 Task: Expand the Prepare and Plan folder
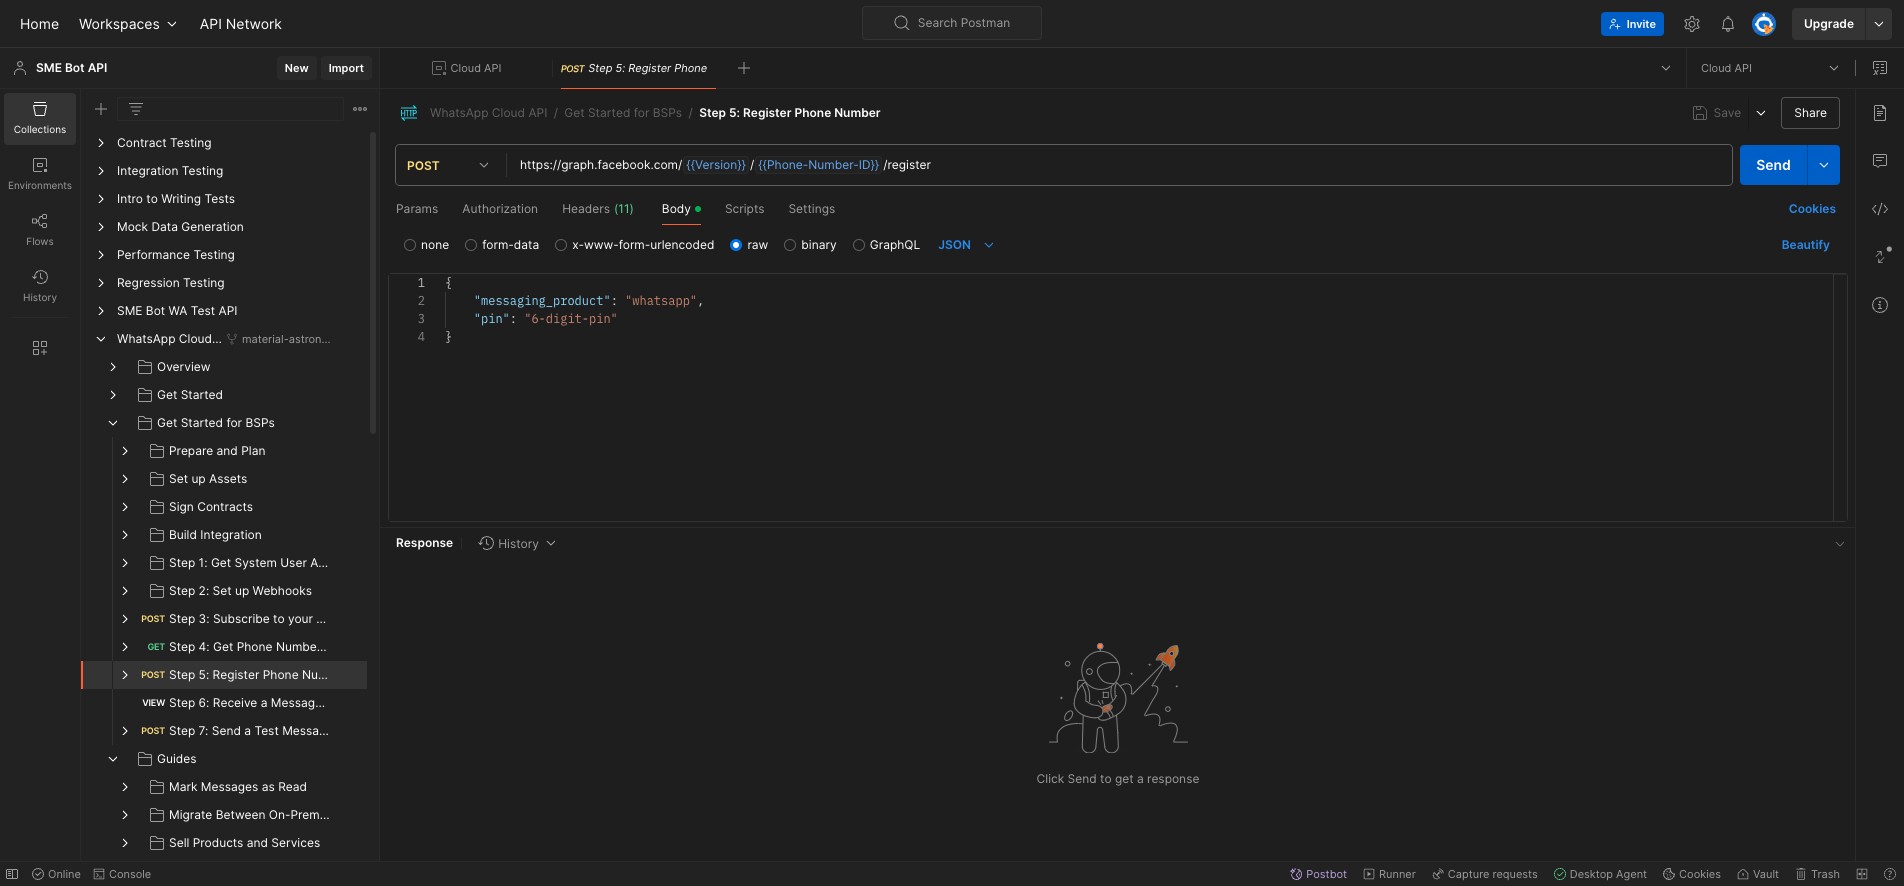pos(125,451)
